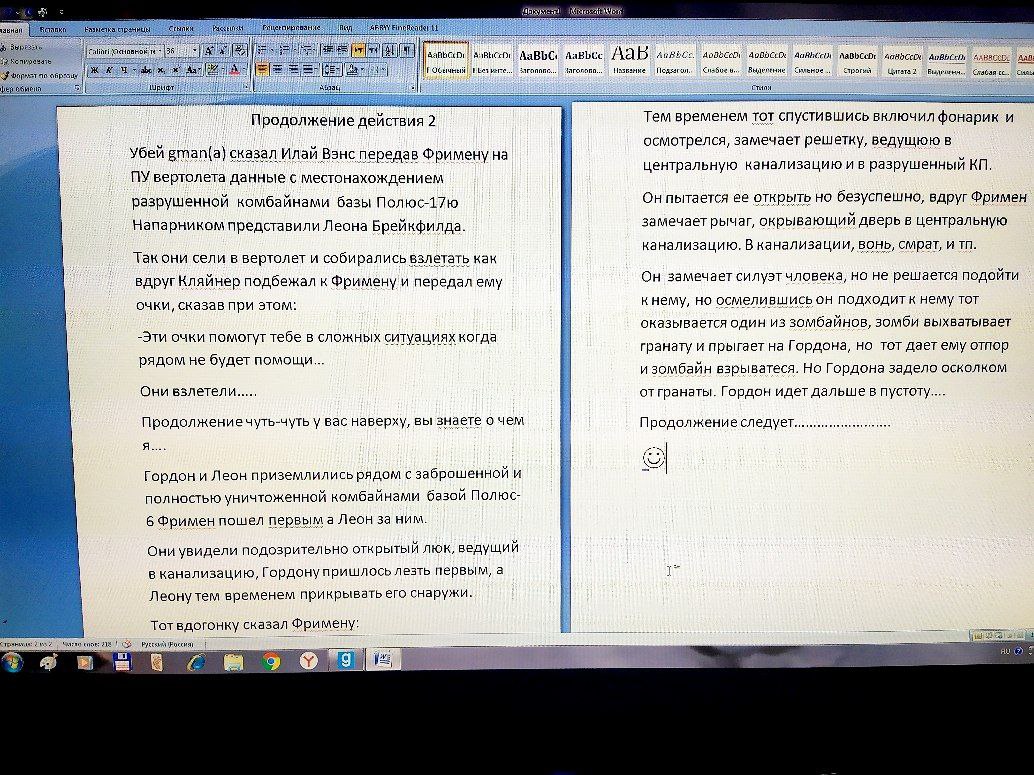1034x775 pixels.
Task: Open the font size 36 dropdown
Action: click(195, 51)
